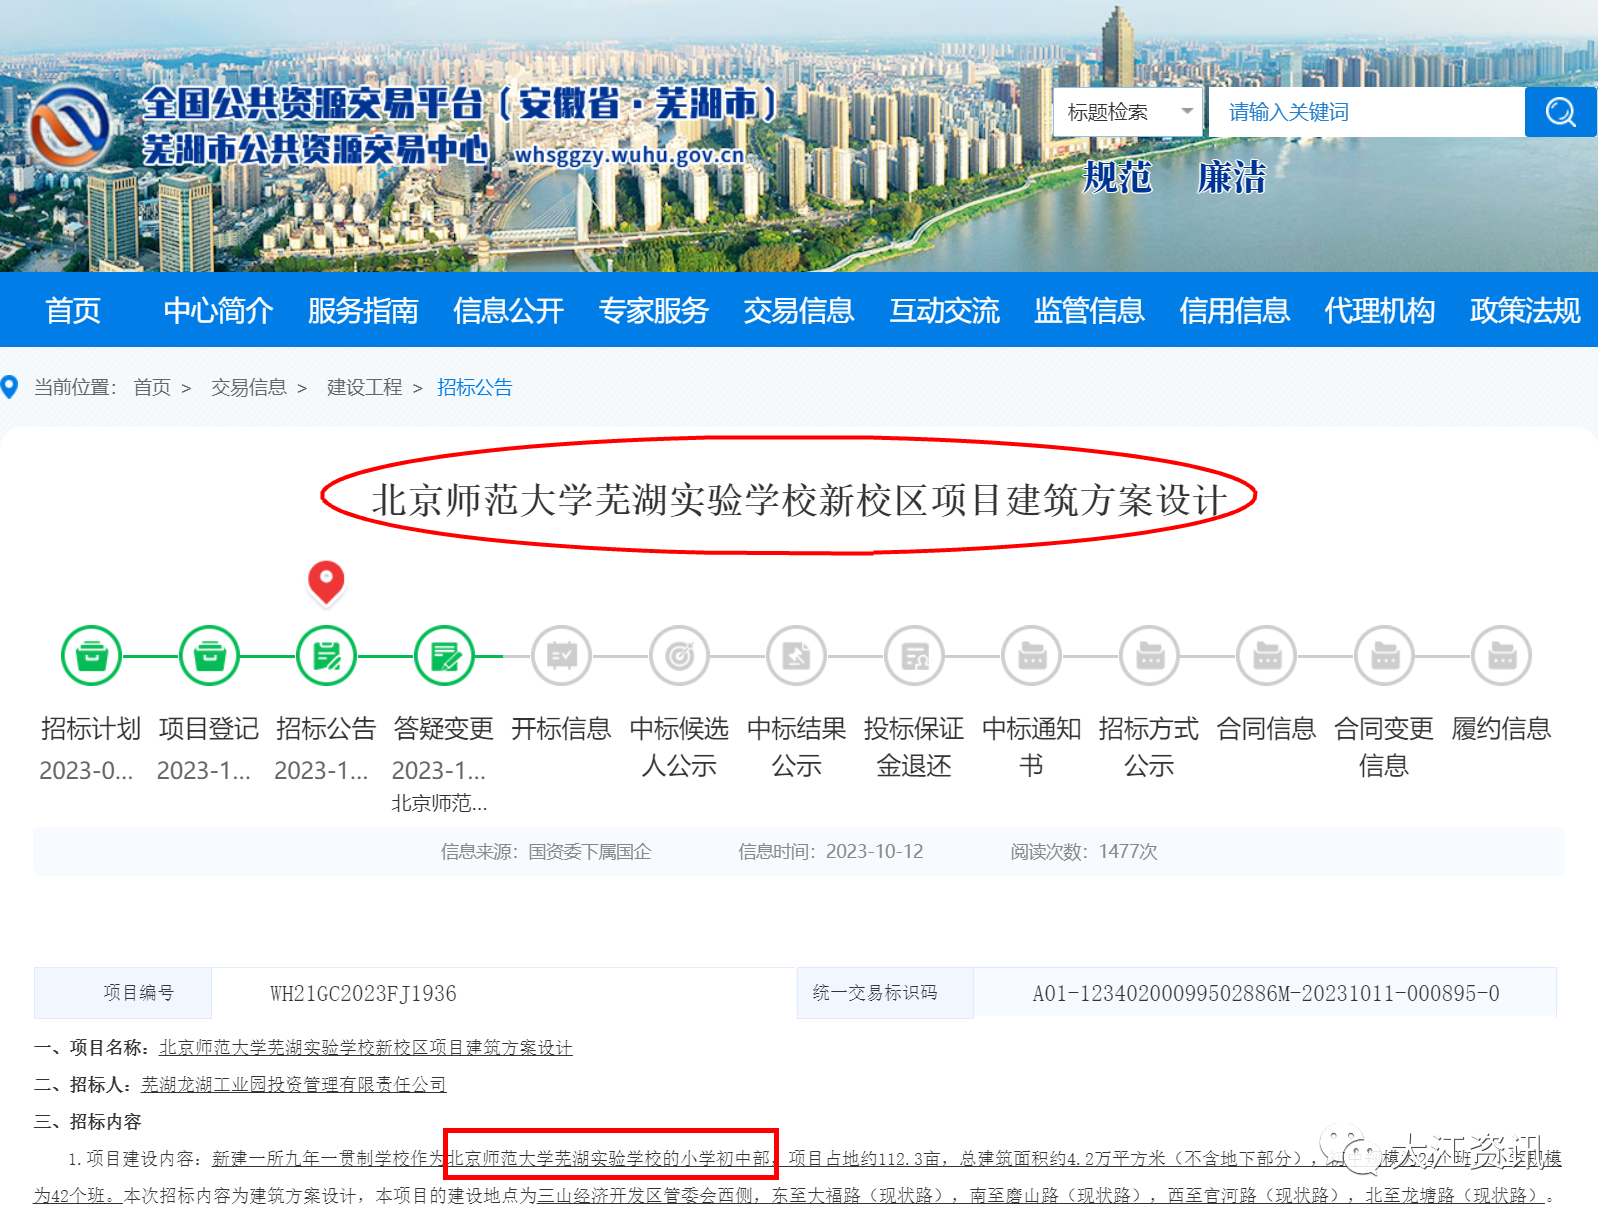Click the website address whsggzy.wuhu.gov.cn
The height and width of the screenshot is (1223, 1598).
629,155
